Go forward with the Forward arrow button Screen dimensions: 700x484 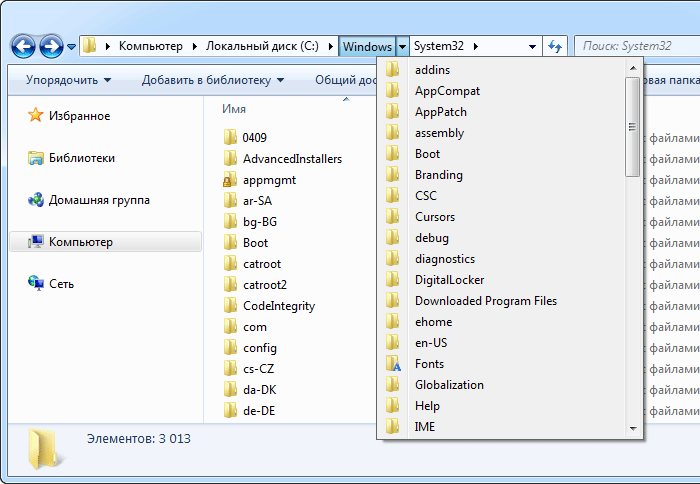(51, 46)
